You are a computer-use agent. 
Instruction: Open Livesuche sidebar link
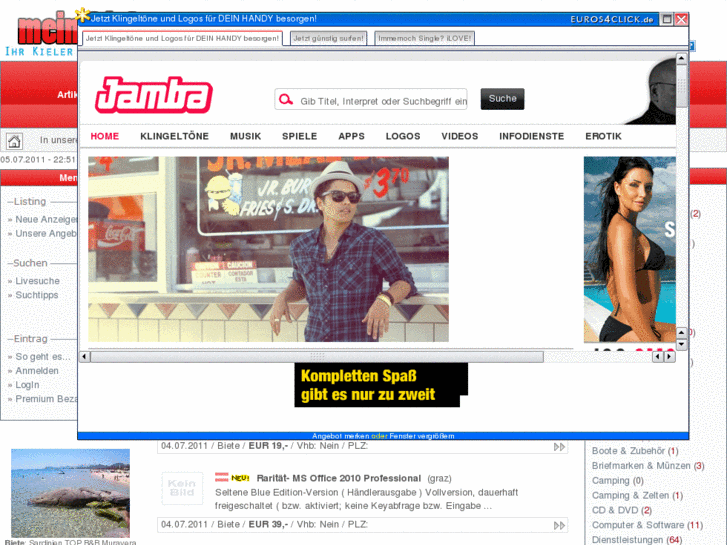click(x=38, y=281)
